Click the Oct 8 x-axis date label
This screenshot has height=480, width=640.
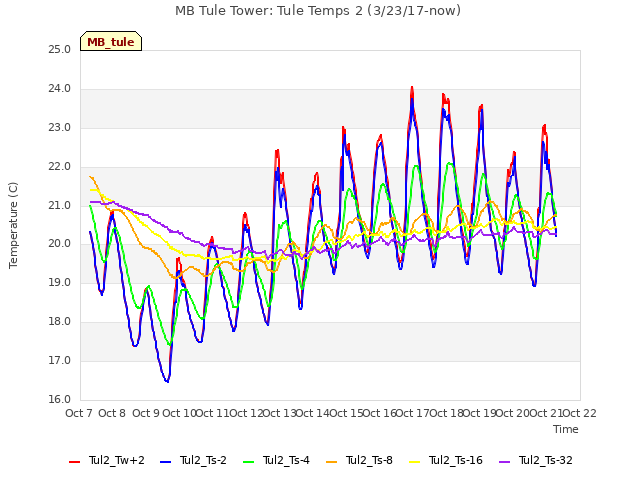click(x=112, y=413)
